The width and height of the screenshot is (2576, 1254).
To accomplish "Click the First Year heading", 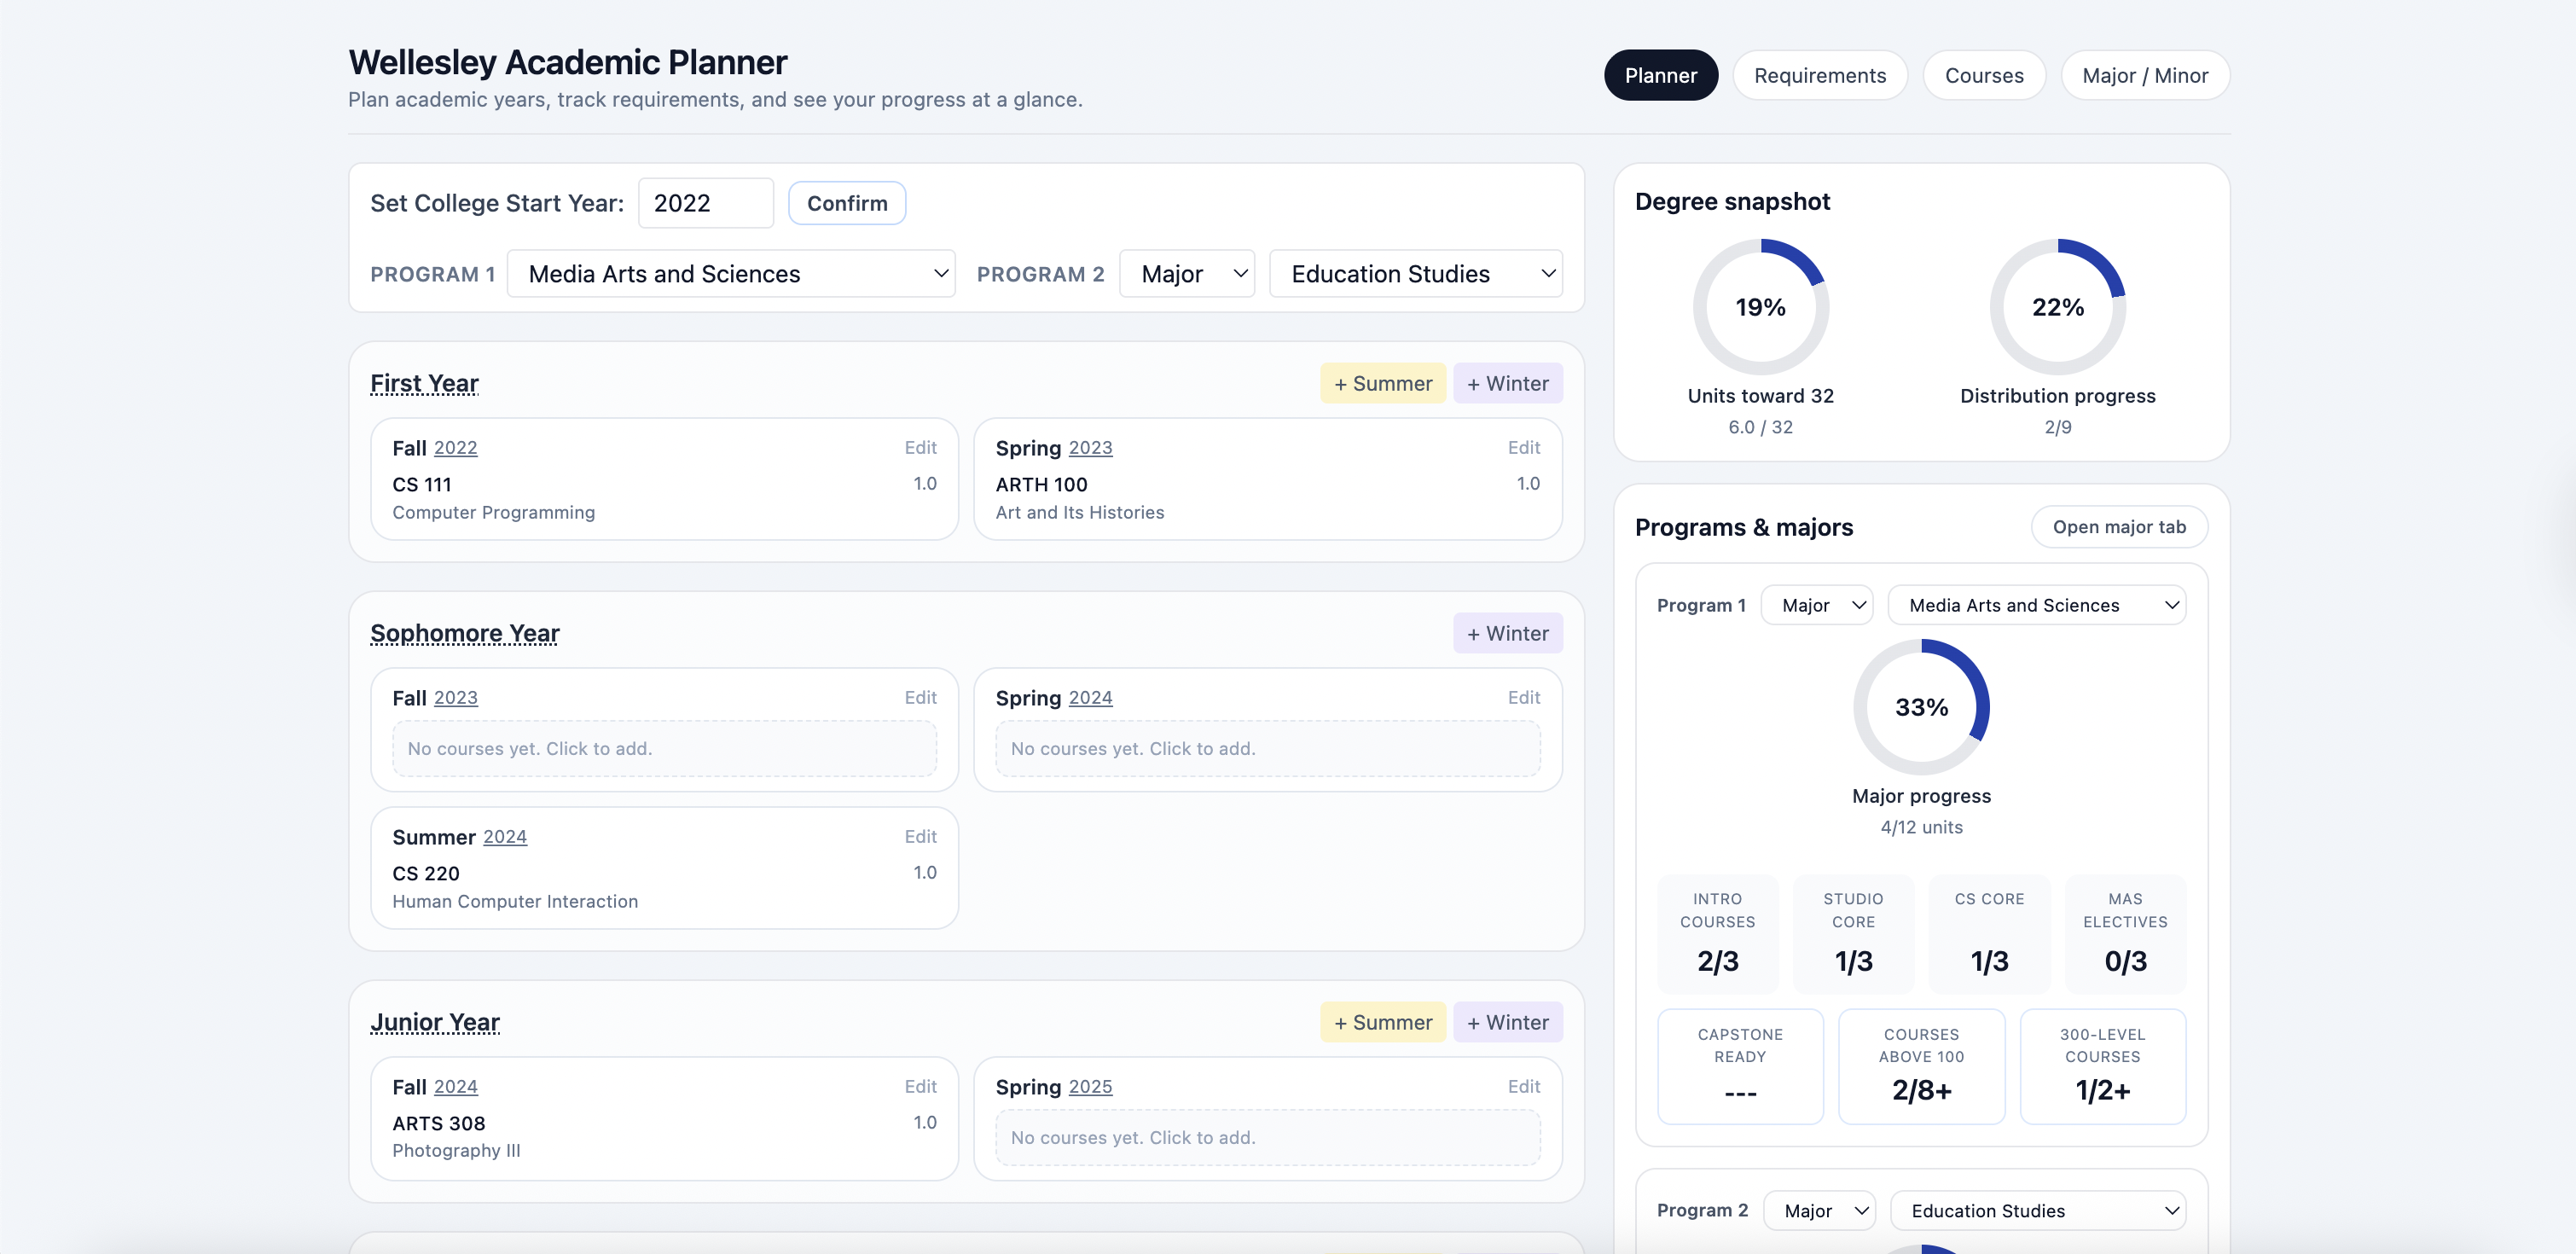I will point(424,383).
